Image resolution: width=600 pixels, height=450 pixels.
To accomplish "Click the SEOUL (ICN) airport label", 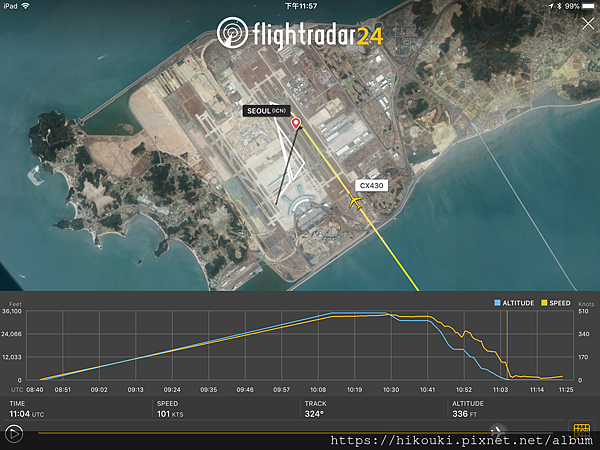I will (266, 111).
